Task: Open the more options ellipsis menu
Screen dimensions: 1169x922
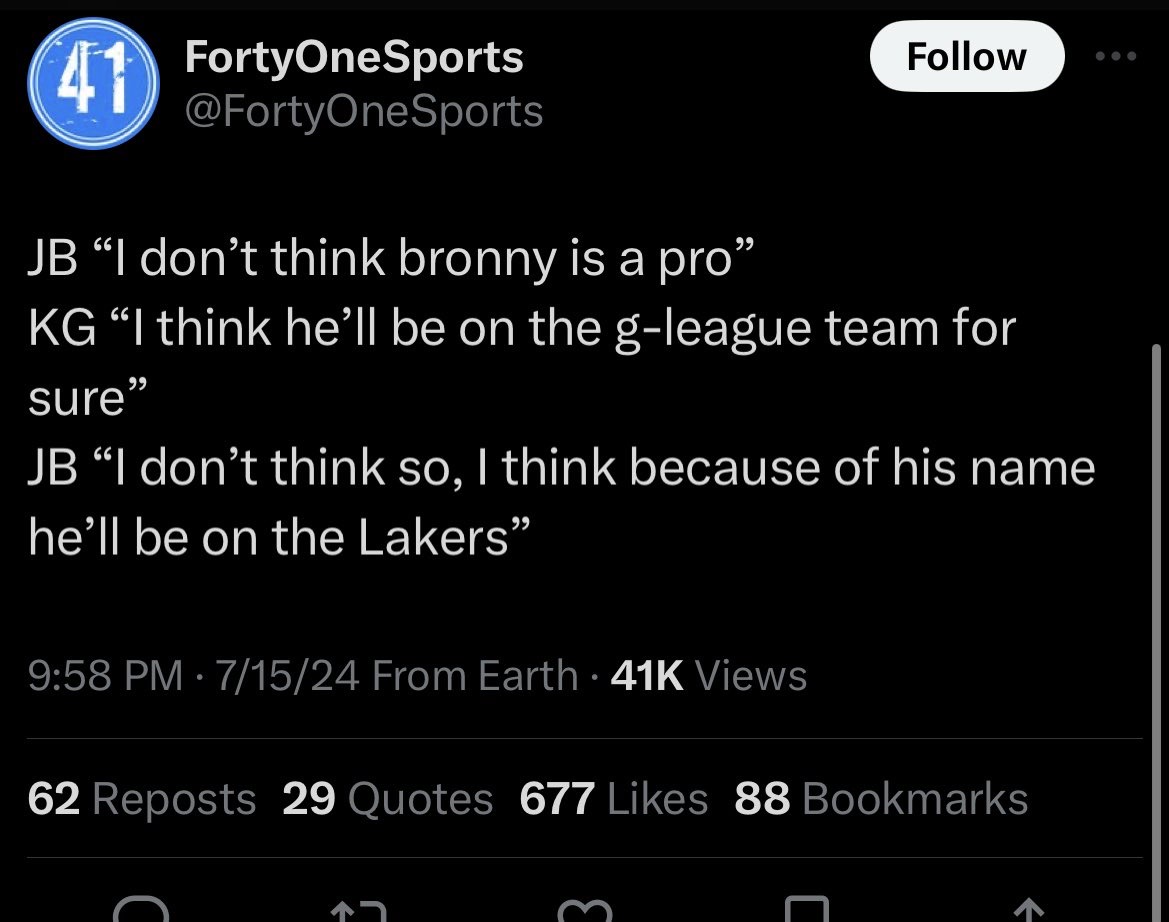Action: coord(1116,57)
